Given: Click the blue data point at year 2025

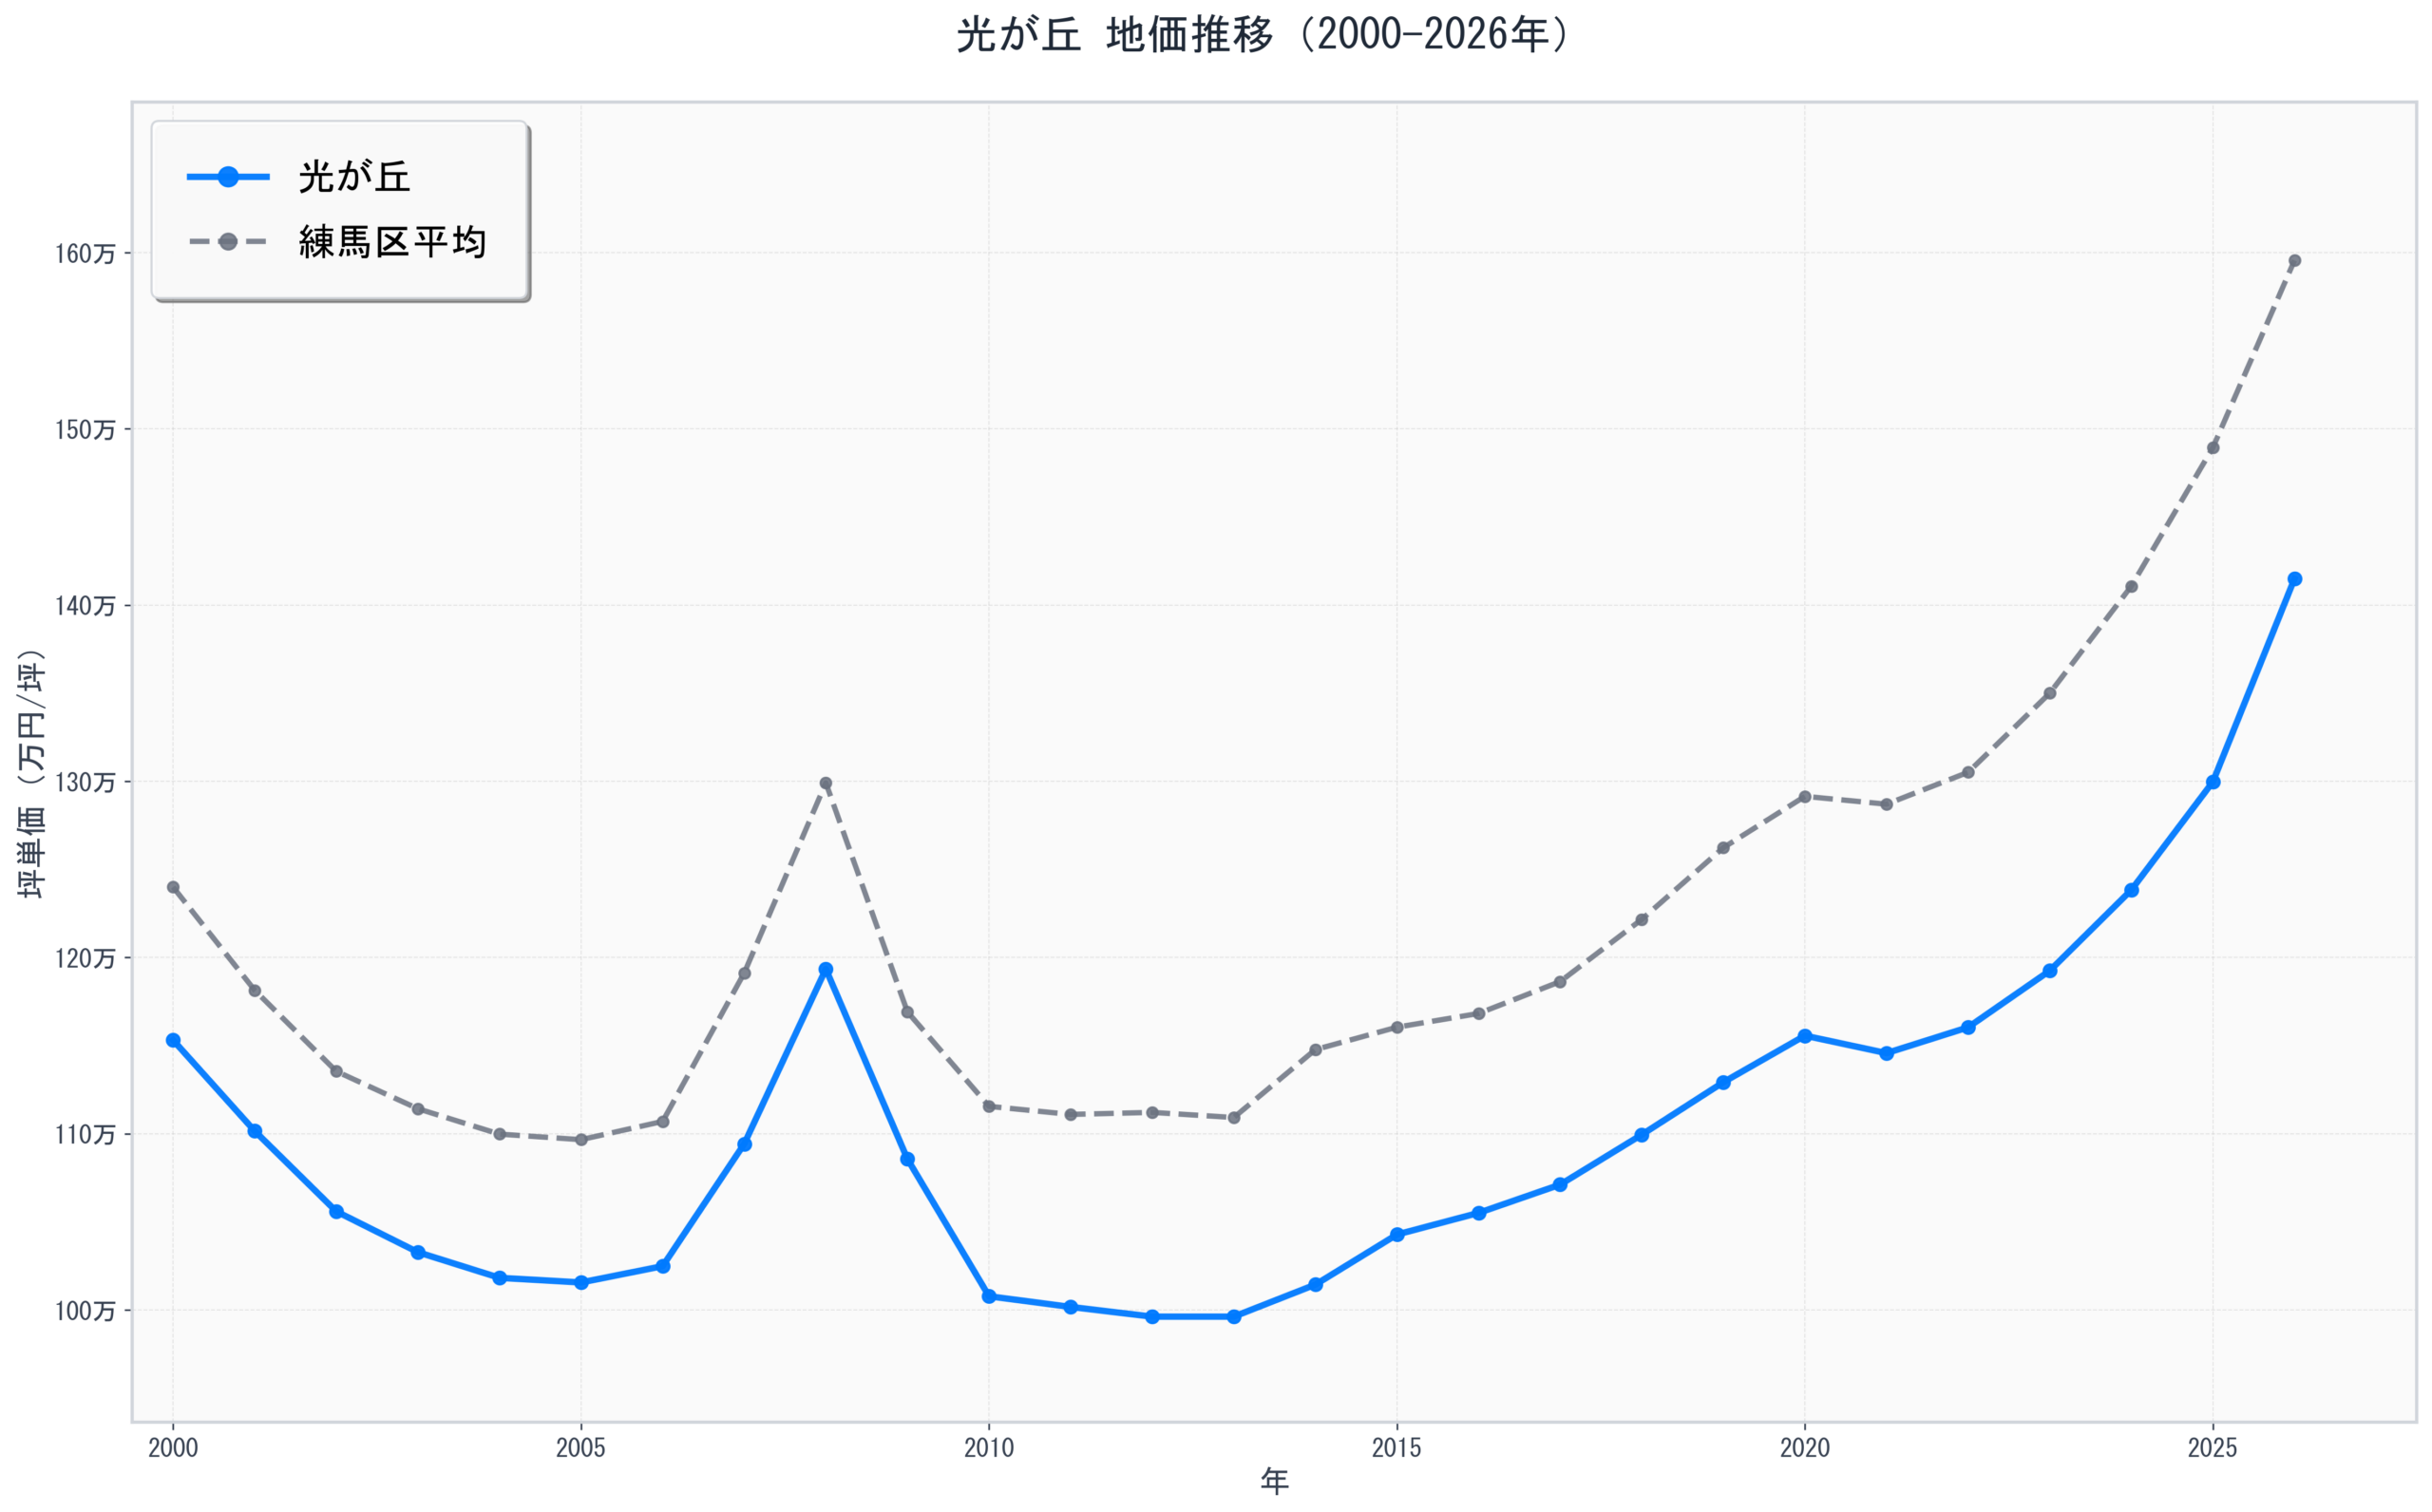Looking at the screenshot, I should [2213, 782].
